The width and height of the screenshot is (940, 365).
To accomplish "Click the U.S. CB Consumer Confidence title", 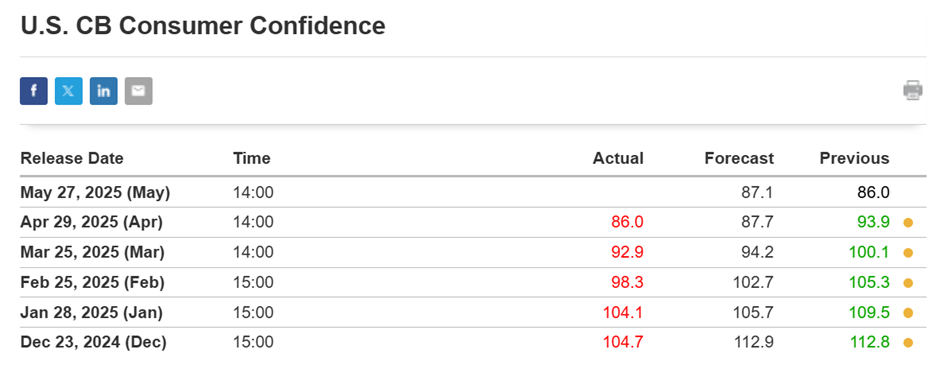I will point(203,26).
